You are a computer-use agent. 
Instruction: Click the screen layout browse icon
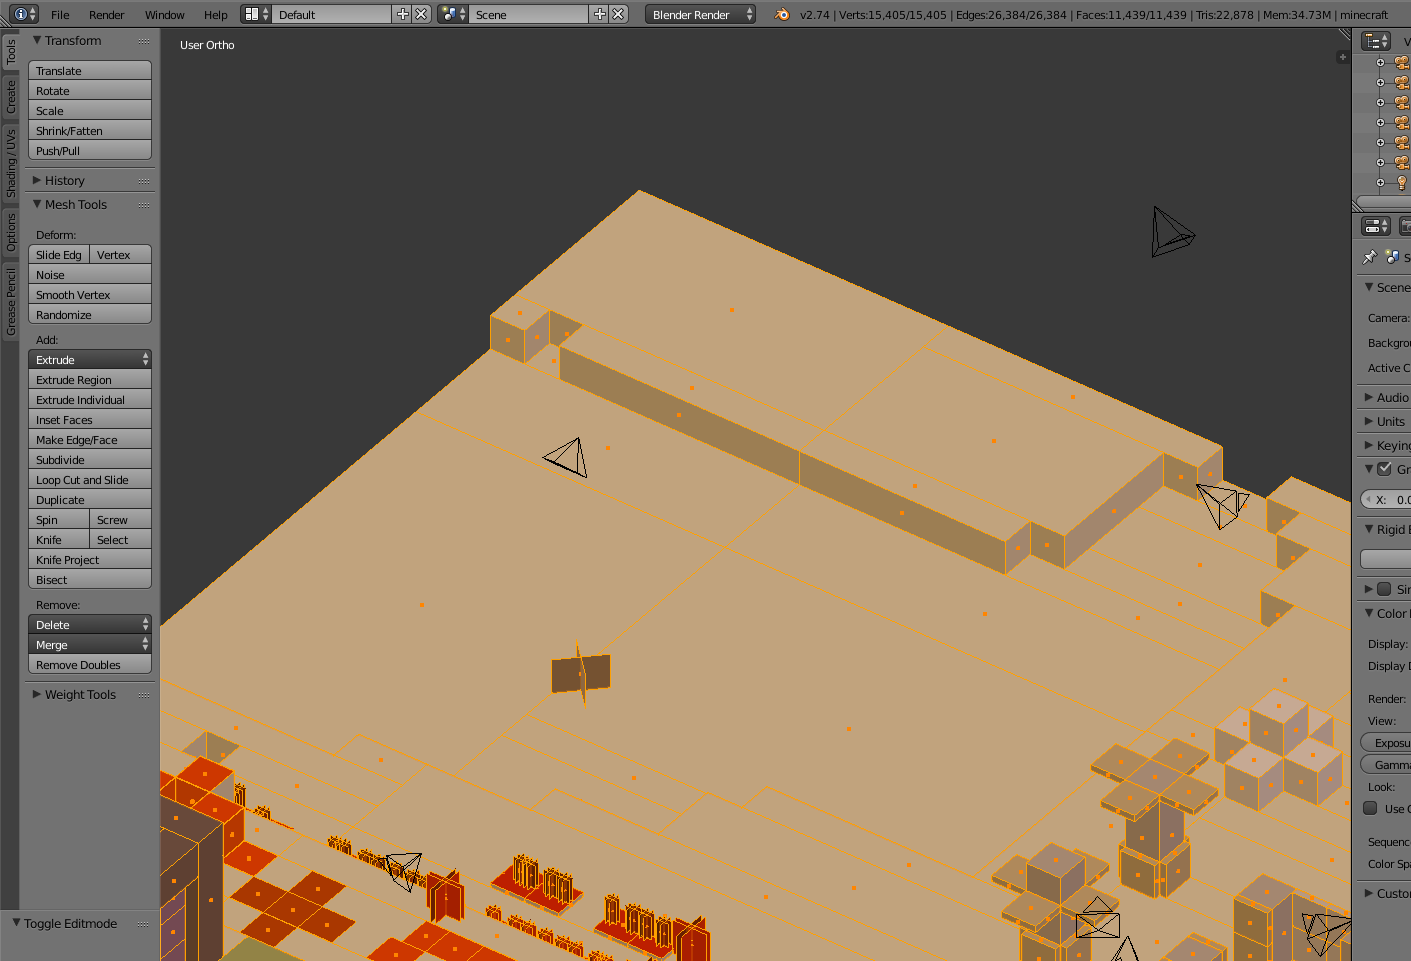(256, 14)
